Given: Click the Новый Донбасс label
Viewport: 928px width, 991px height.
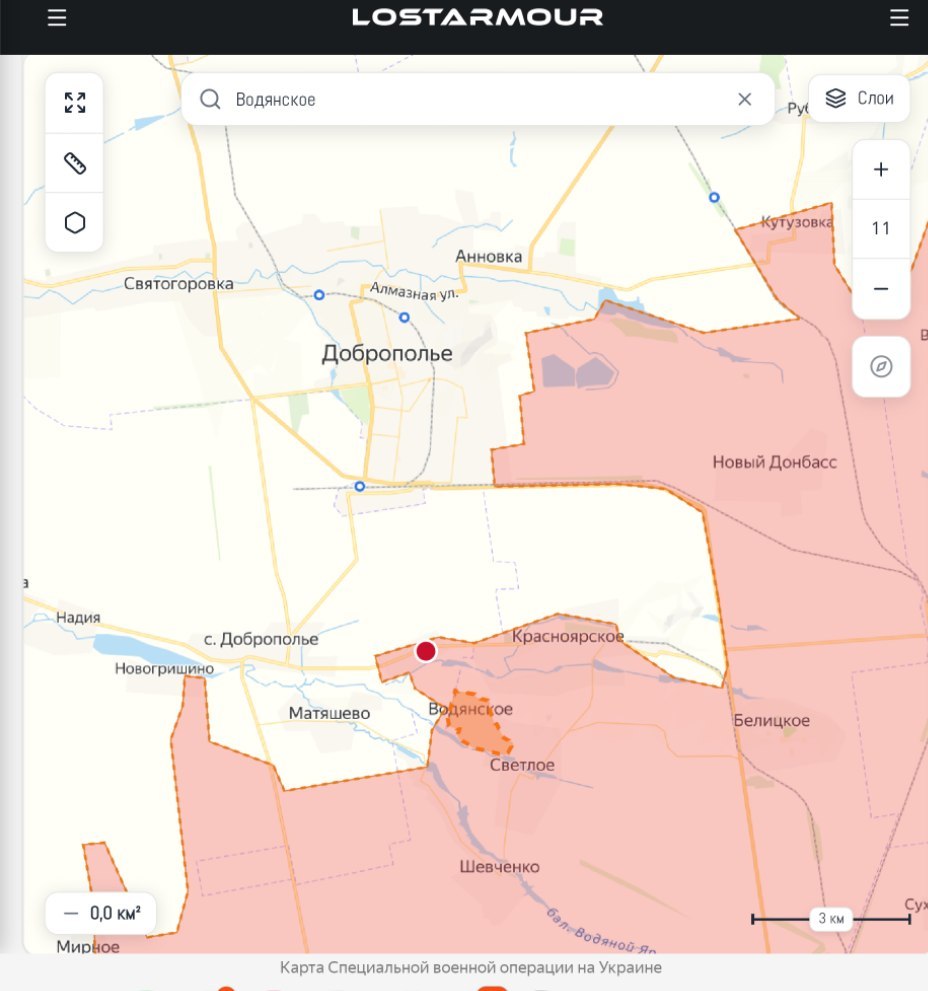Looking at the screenshot, I should [774, 462].
